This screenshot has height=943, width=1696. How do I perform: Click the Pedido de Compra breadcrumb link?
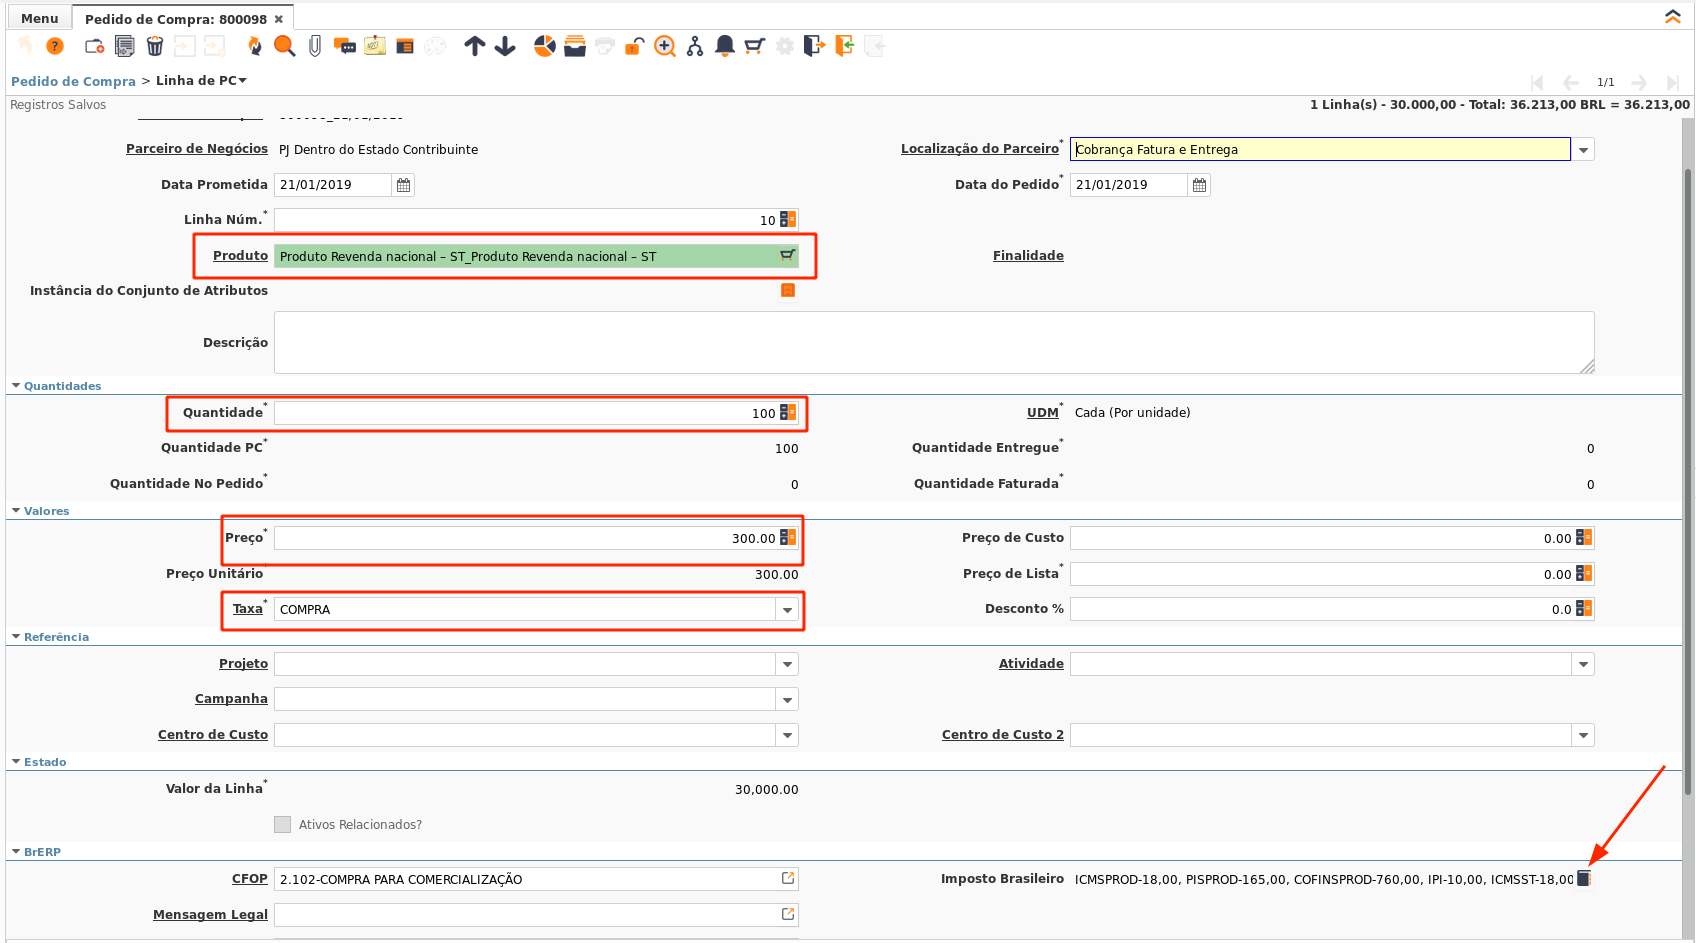click(73, 81)
